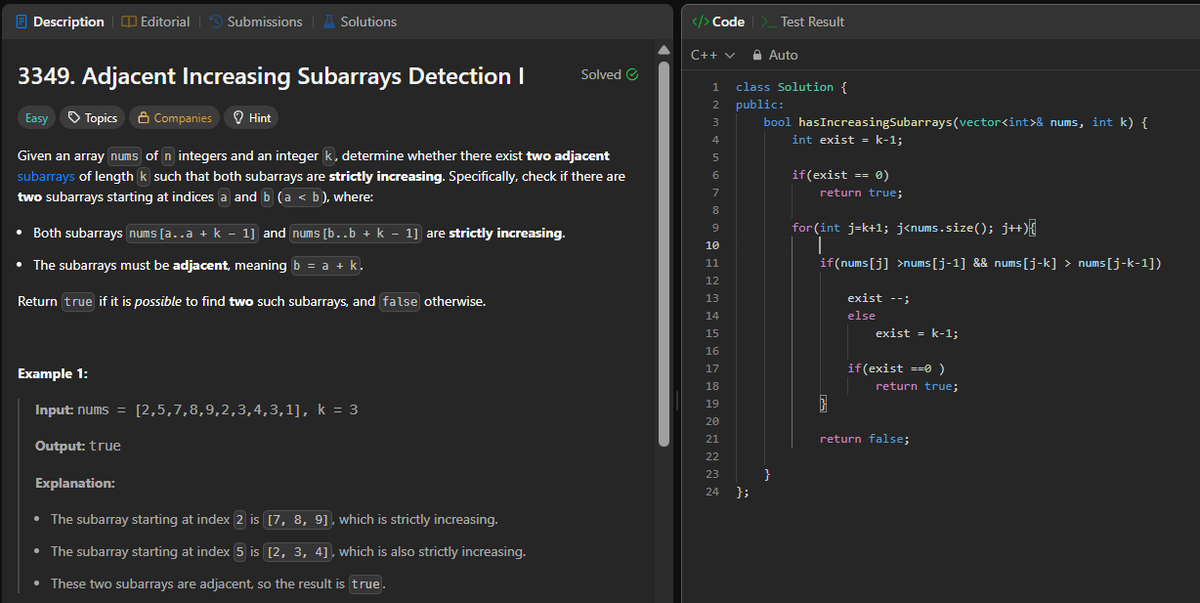Click the 'return true;' on line 18

pyautogui.click(x=917, y=386)
